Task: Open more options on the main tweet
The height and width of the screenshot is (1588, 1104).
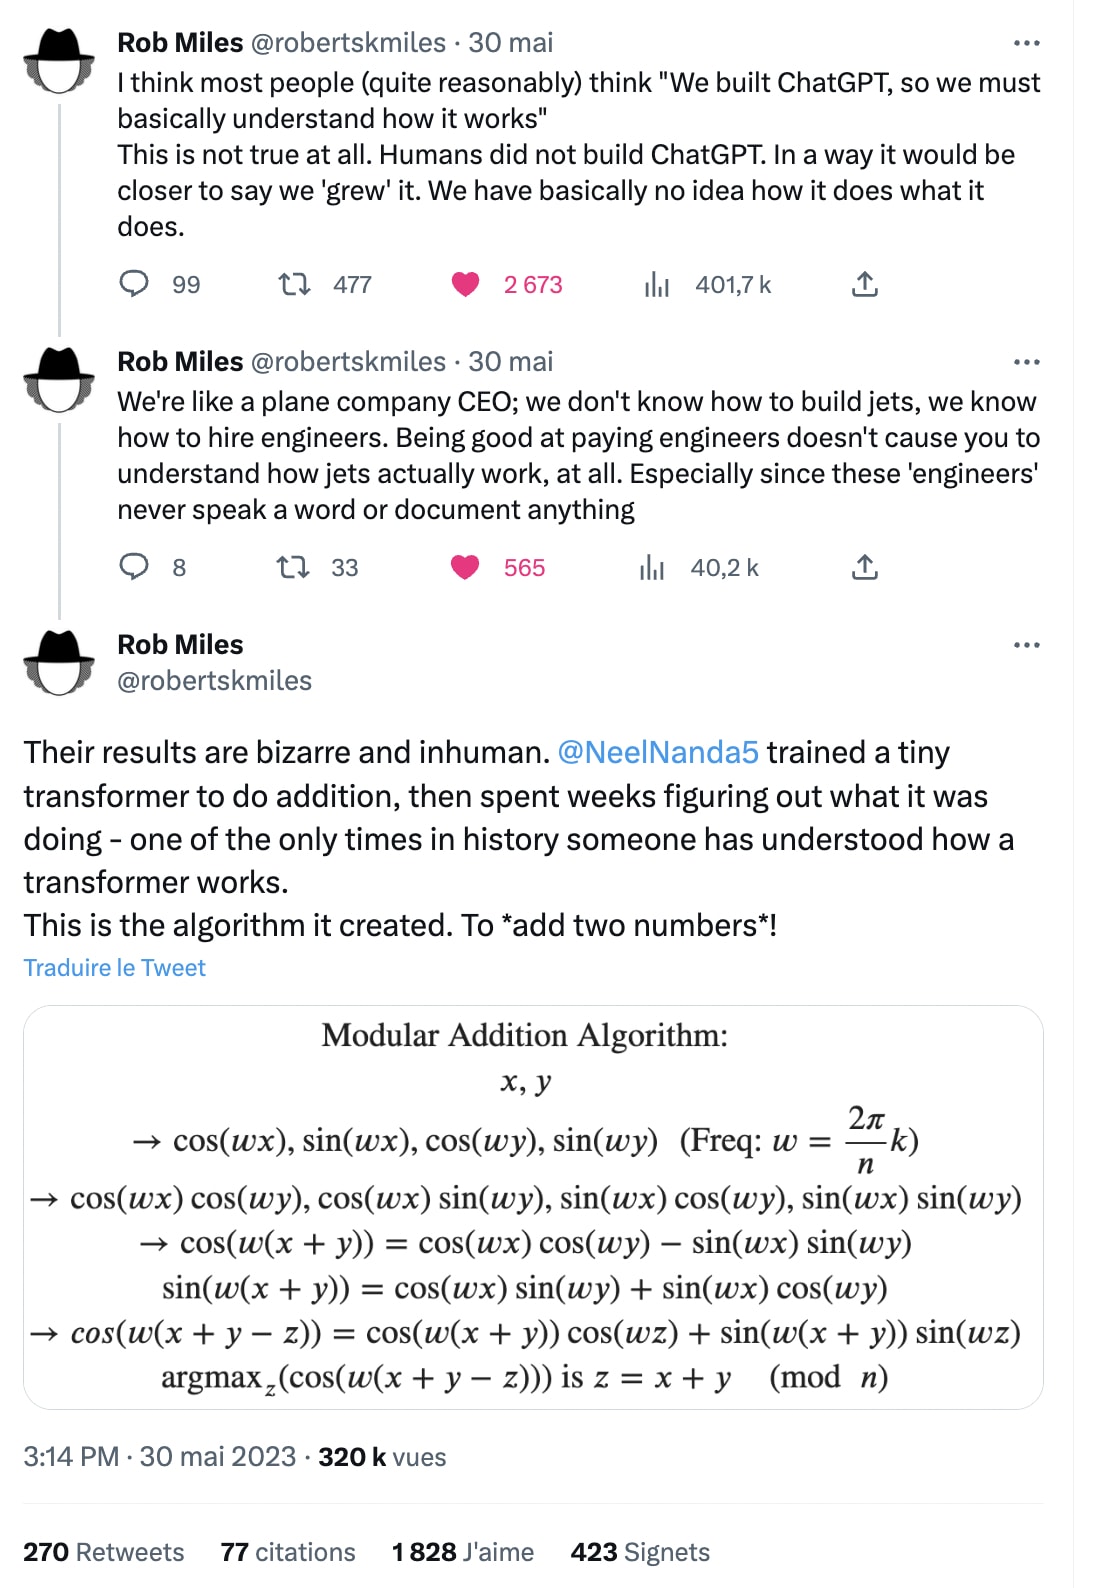Action: pos(1026,645)
